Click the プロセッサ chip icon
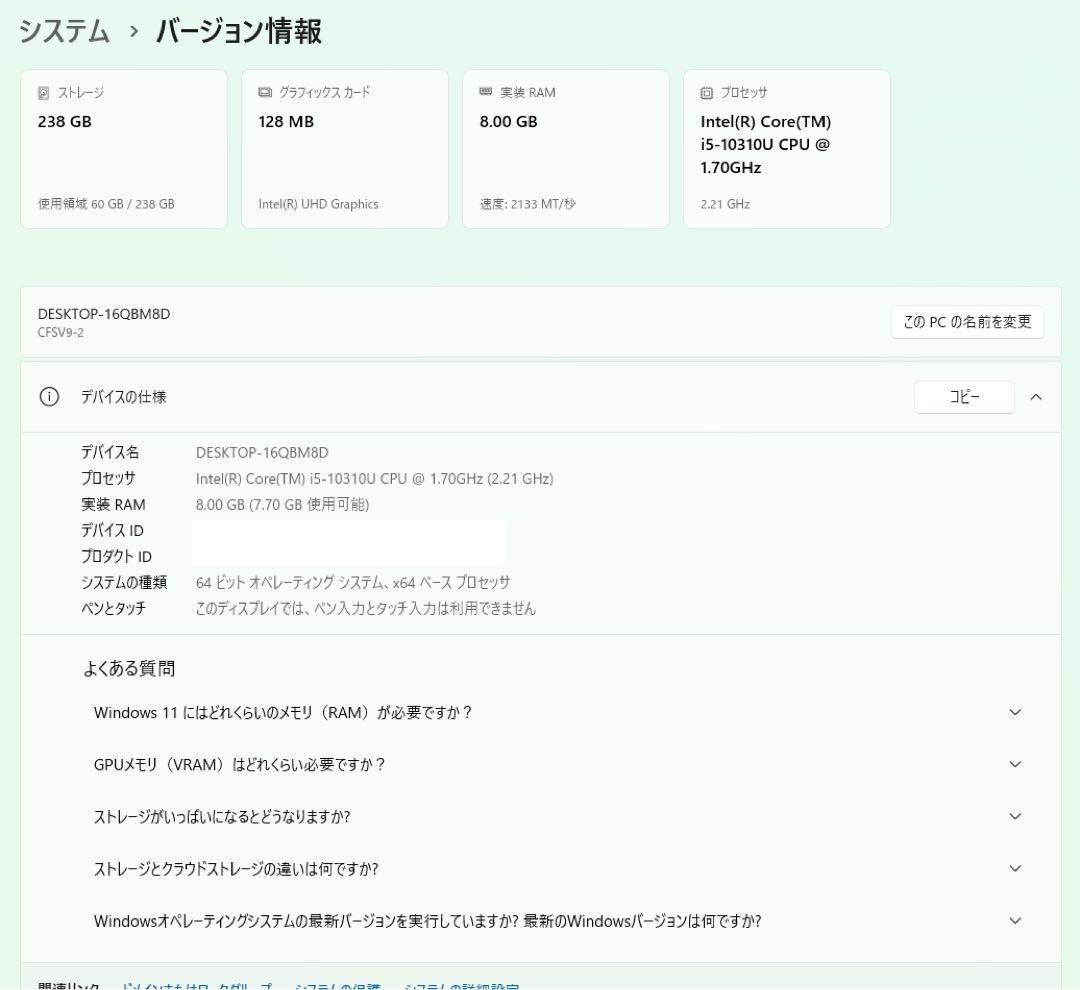Image resolution: width=1080 pixels, height=990 pixels. click(705, 92)
